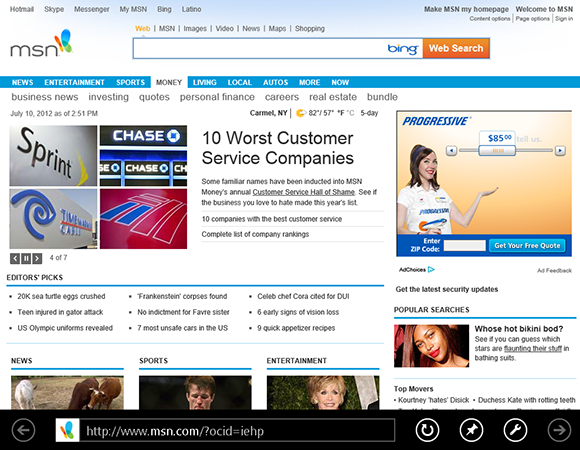This screenshot has height=450, width=580.
Task: Click the Web Search button
Action: (x=456, y=48)
